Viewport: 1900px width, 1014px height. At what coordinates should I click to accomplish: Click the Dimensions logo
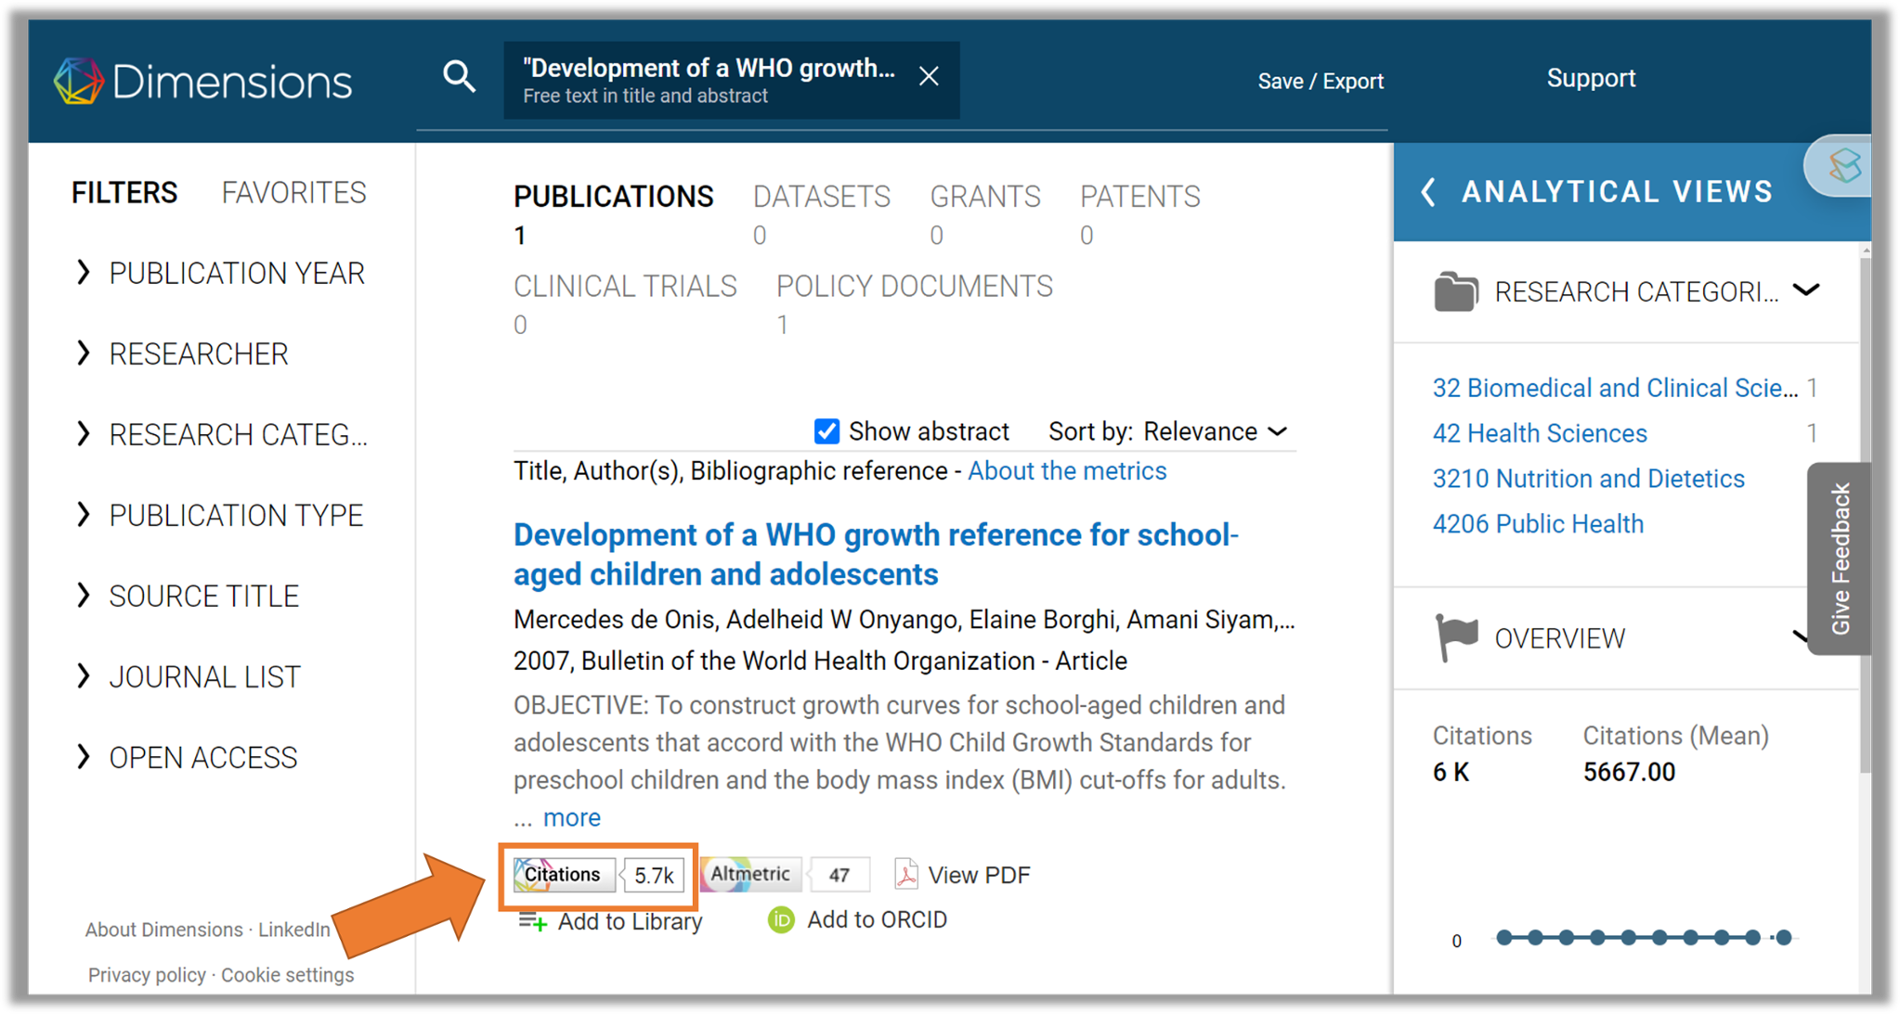(203, 81)
